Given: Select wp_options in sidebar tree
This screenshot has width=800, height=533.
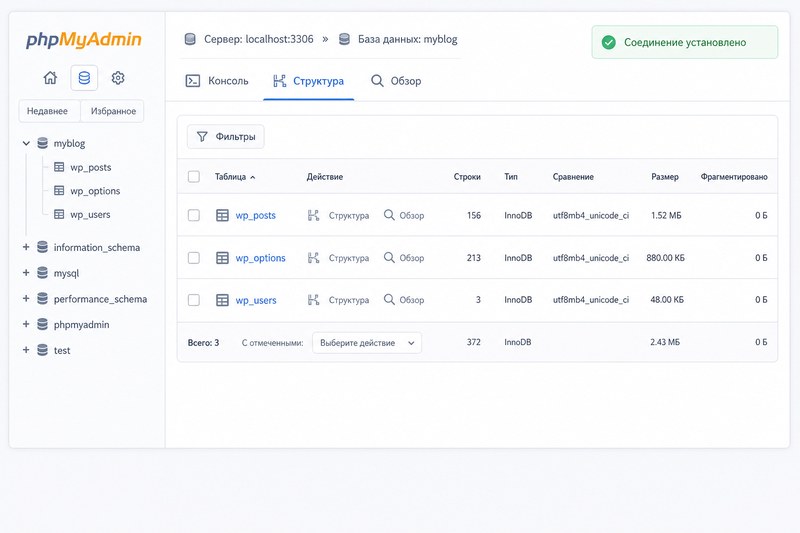Looking at the screenshot, I should click(x=95, y=191).
